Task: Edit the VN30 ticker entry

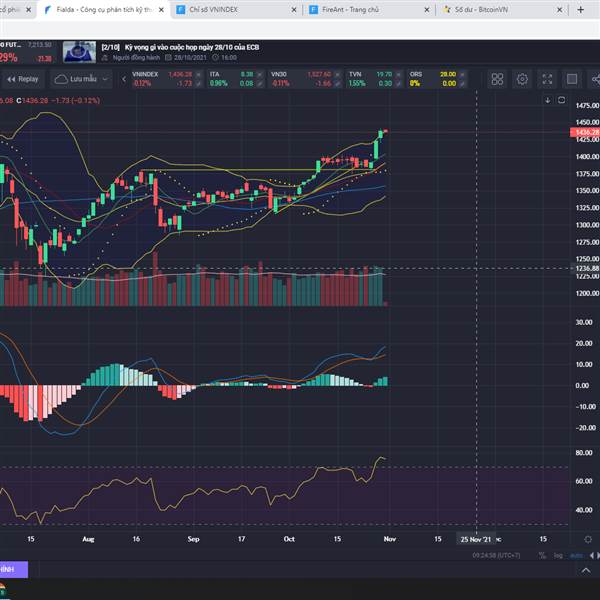Action: [x=338, y=83]
